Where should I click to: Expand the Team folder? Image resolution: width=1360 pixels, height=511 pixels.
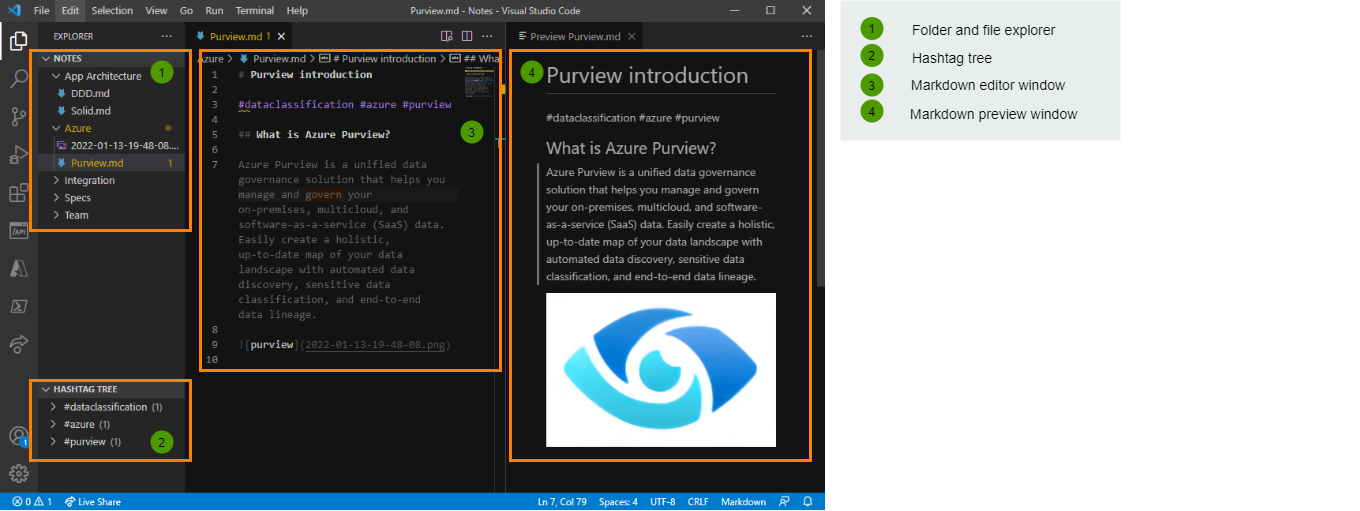(56, 215)
